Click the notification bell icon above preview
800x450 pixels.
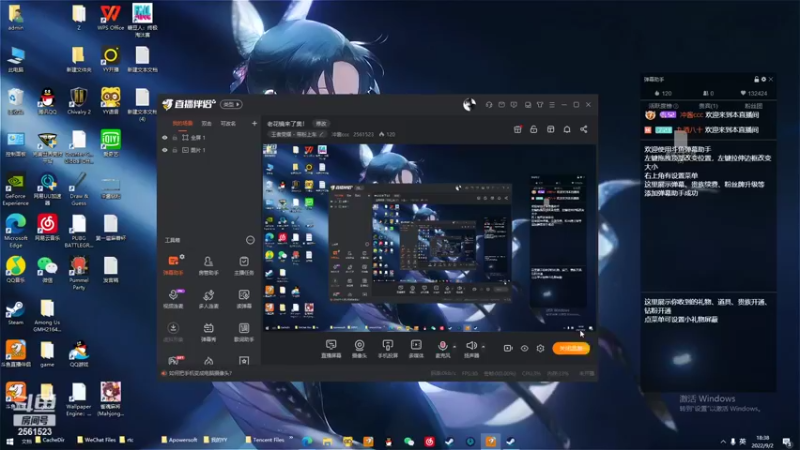tap(567, 130)
